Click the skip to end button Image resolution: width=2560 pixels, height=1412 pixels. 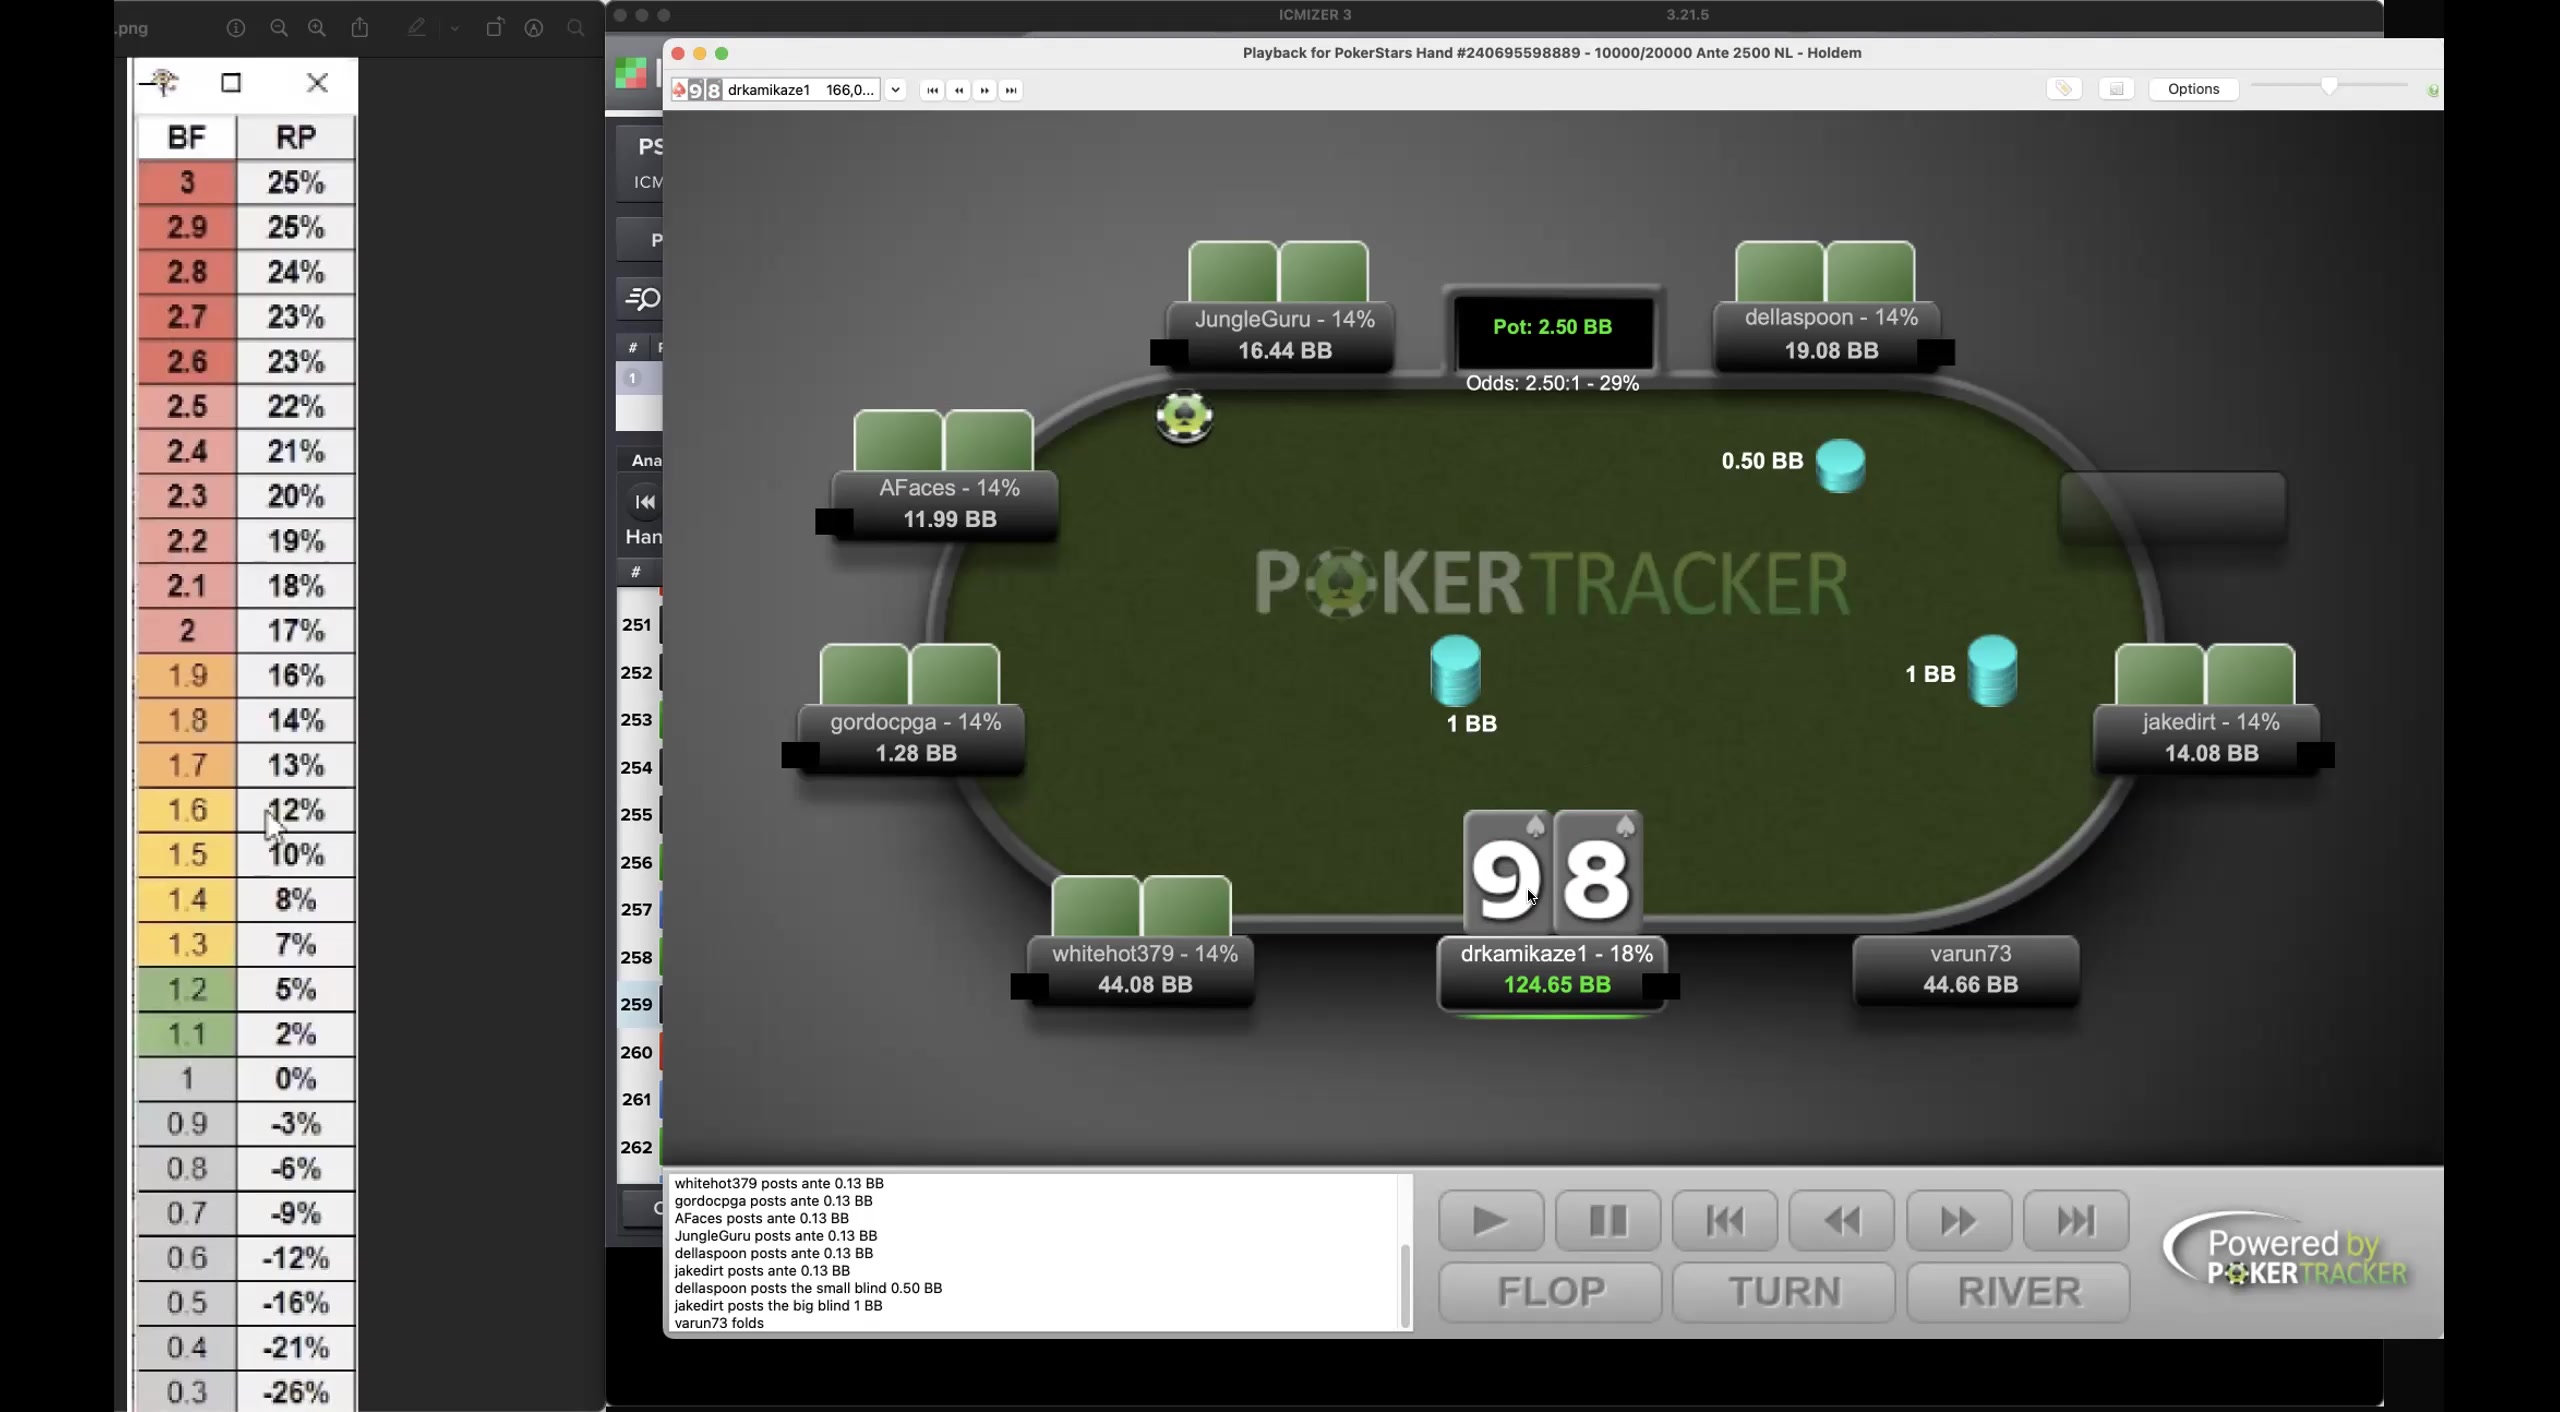point(2076,1220)
